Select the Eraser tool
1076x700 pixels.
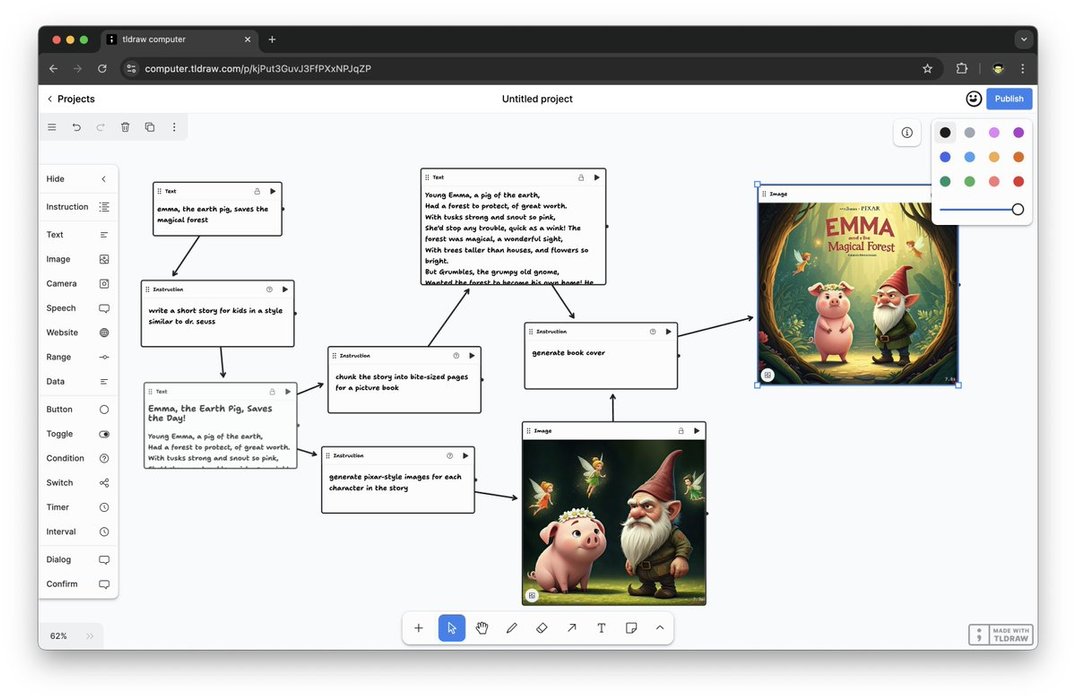pyautogui.click(x=541, y=628)
